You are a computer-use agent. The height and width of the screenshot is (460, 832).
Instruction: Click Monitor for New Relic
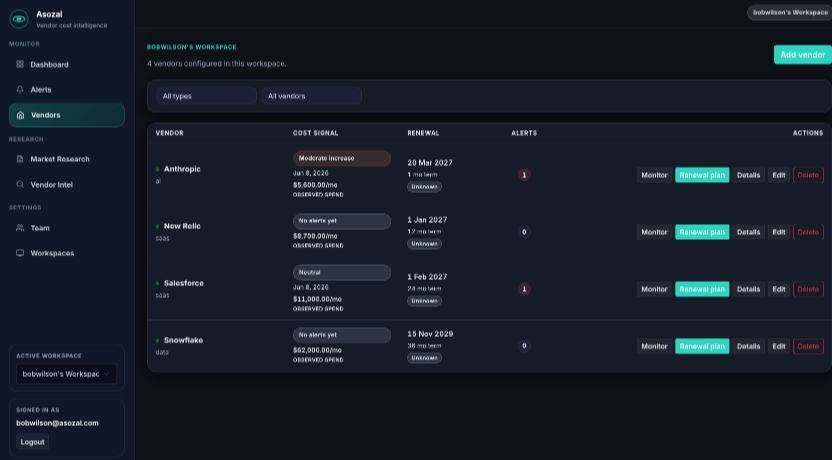[654, 232]
